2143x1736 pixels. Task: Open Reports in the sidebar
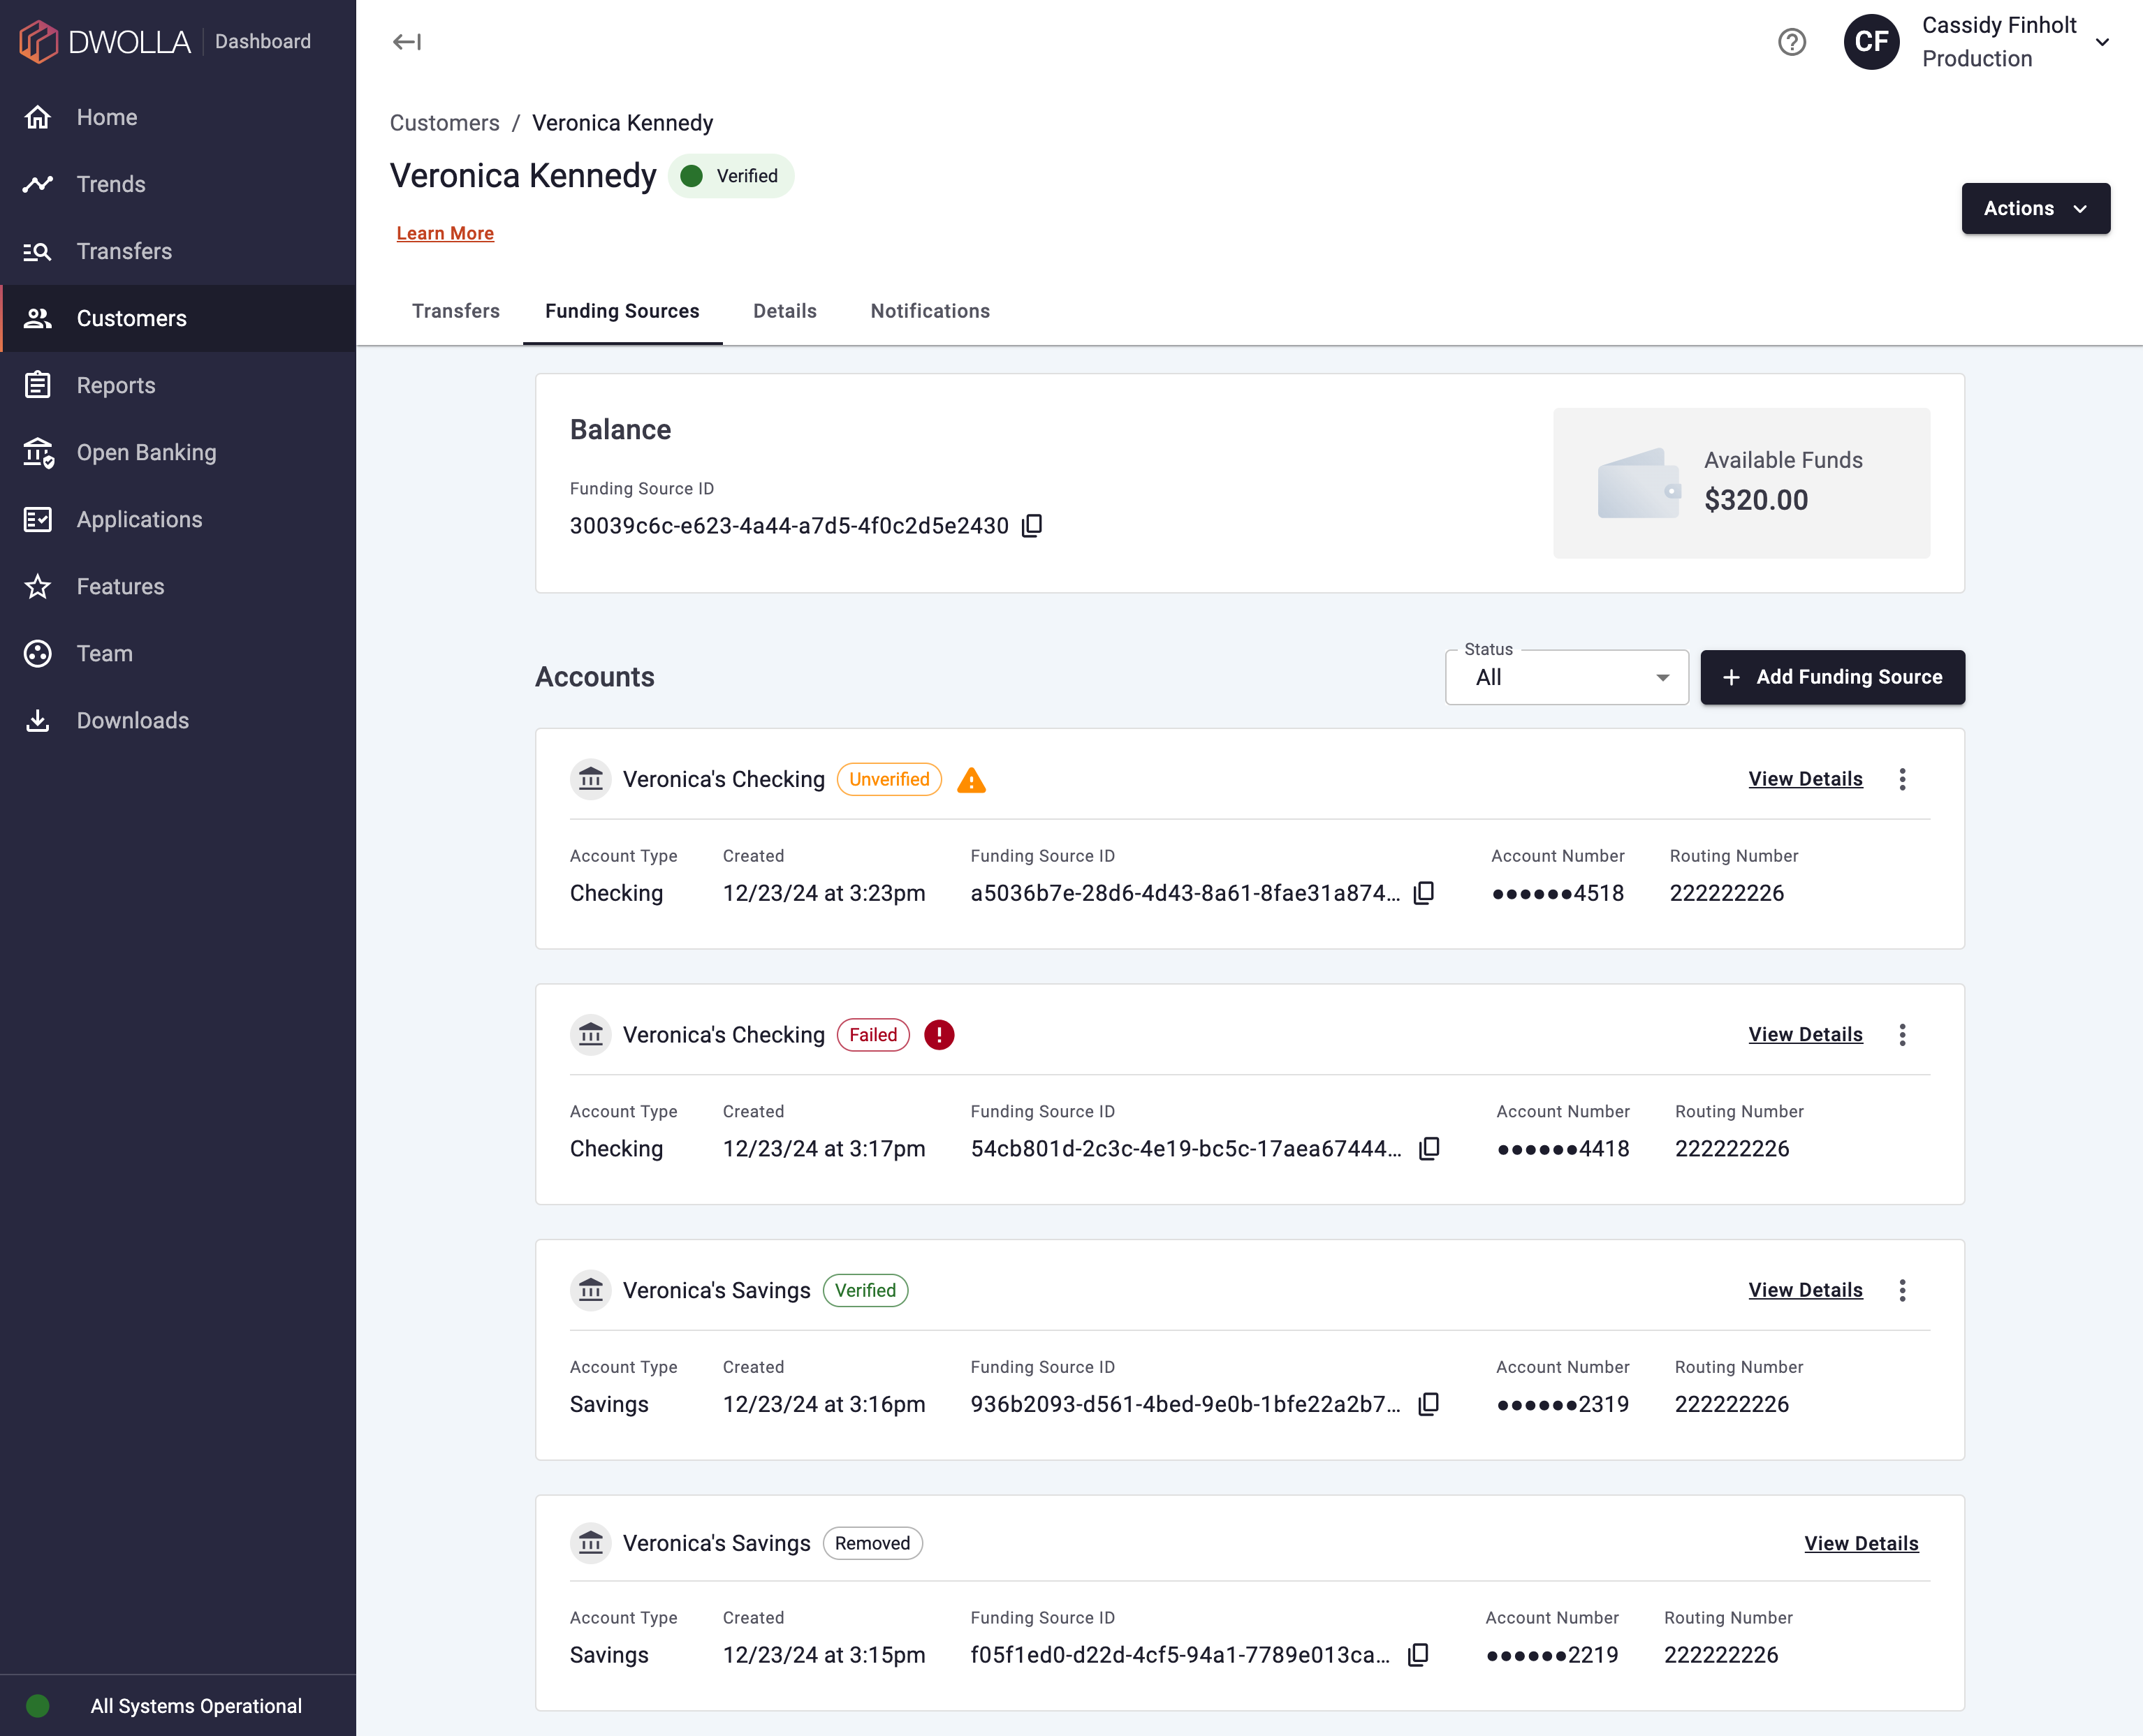pyautogui.click(x=178, y=385)
